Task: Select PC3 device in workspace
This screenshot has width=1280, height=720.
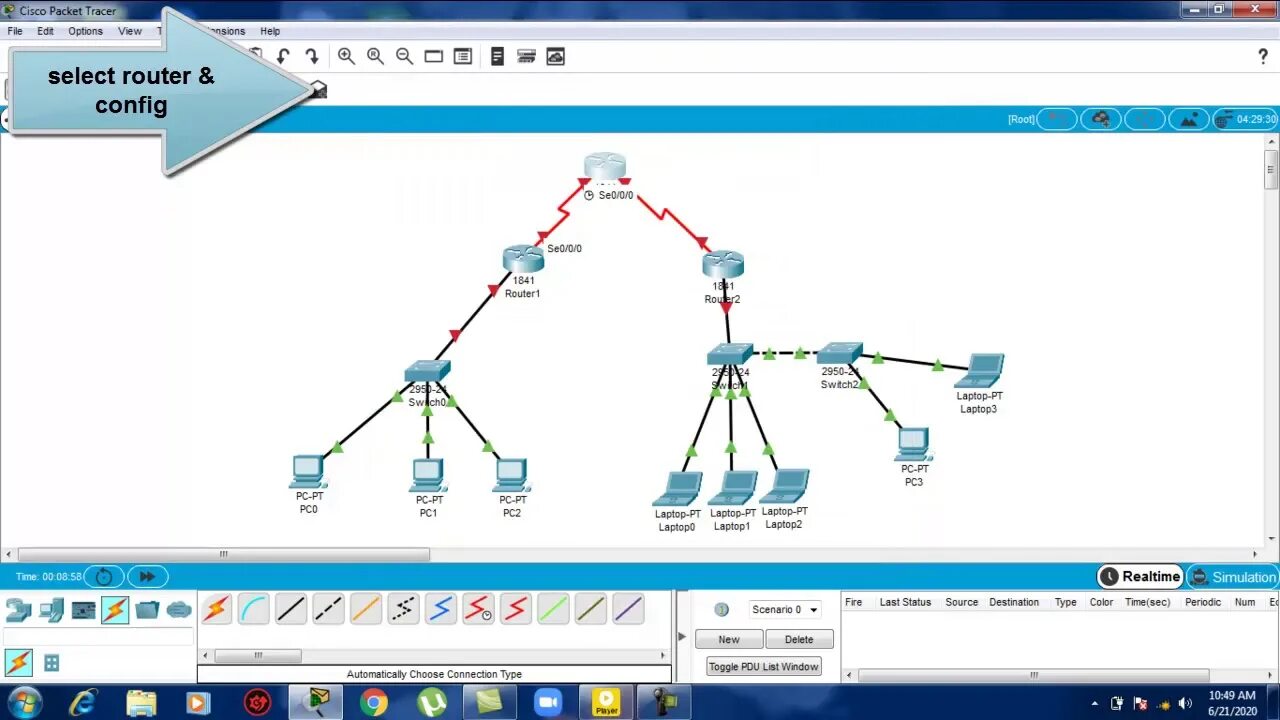Action: [x=913, y=444]
